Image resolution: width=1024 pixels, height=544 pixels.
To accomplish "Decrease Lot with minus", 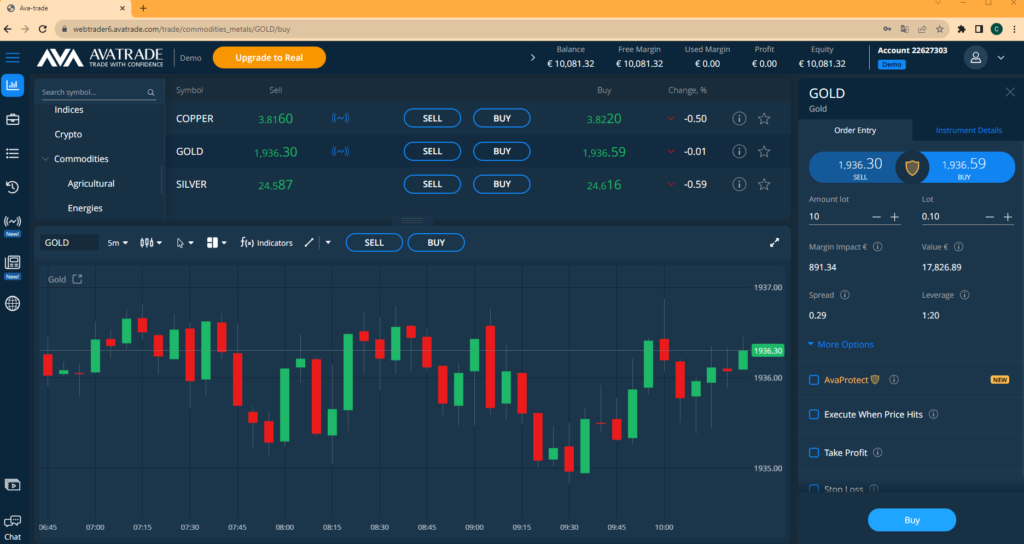I will pyautogui.click(x=989, y=217).
